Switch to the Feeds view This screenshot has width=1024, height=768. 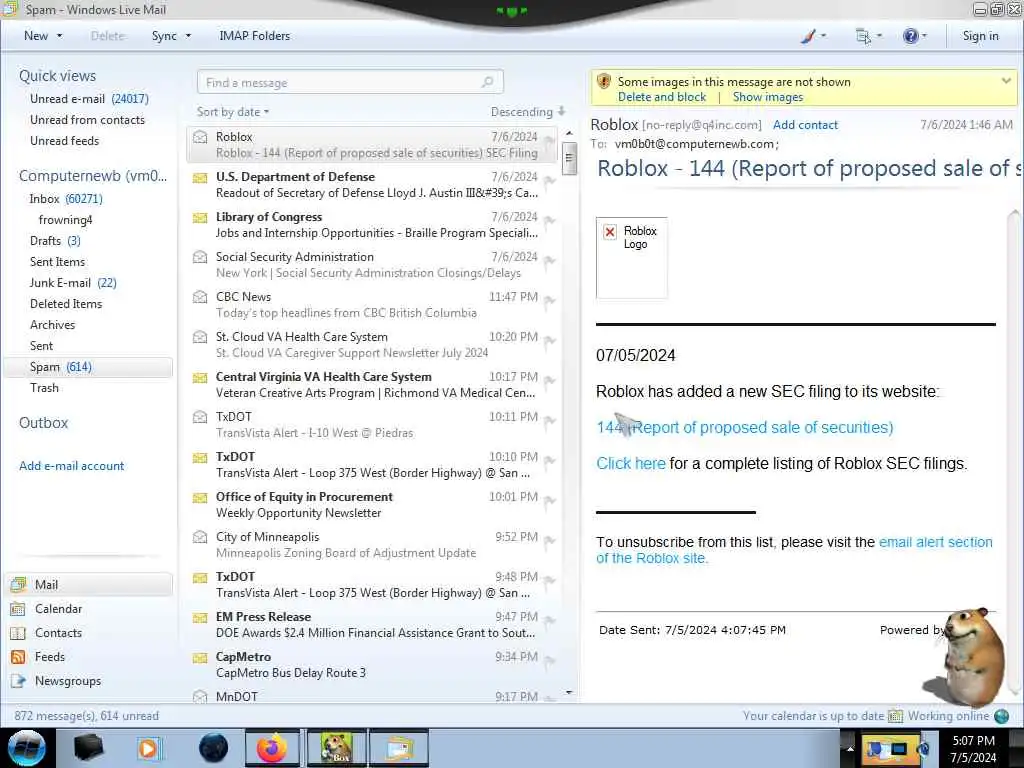click(x=50, y=656)
